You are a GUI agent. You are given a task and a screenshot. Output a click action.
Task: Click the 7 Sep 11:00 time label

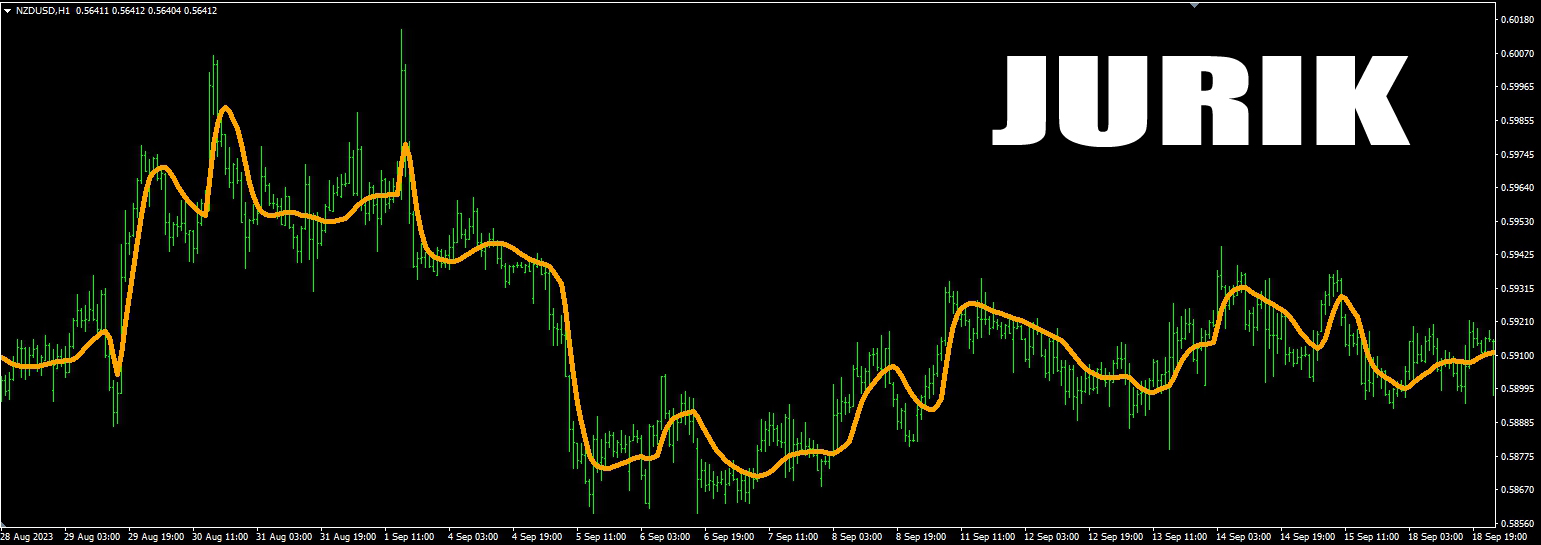click(x=795, y=537)
